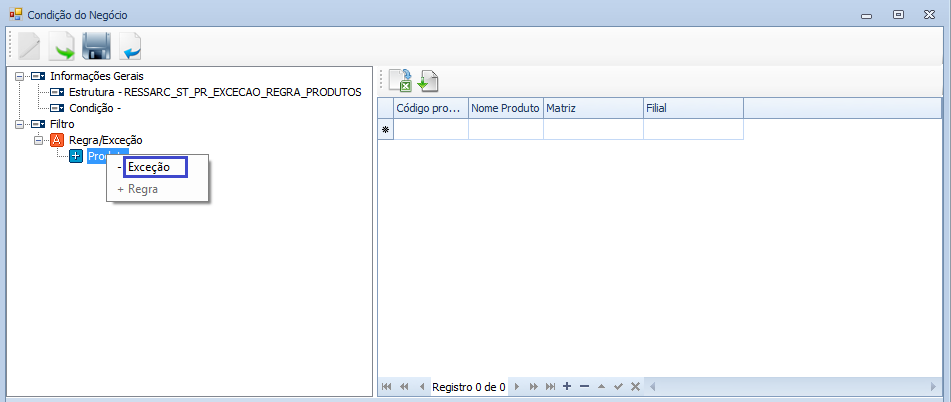Click new row Código produto cell
Viewport: 951px width, 402px height.
(x=431, y=129)
